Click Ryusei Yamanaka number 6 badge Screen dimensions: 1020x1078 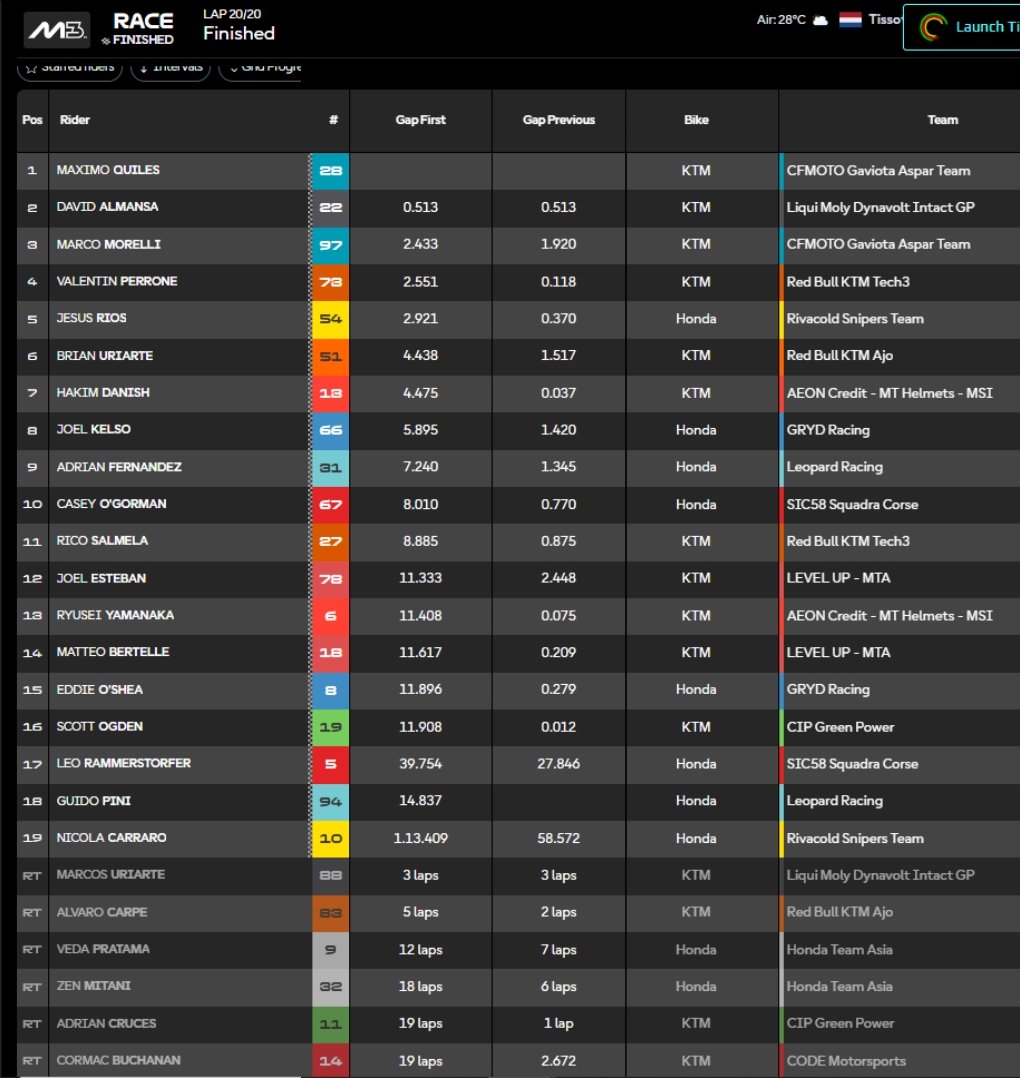pyautogui.click(x=331, y=616)
